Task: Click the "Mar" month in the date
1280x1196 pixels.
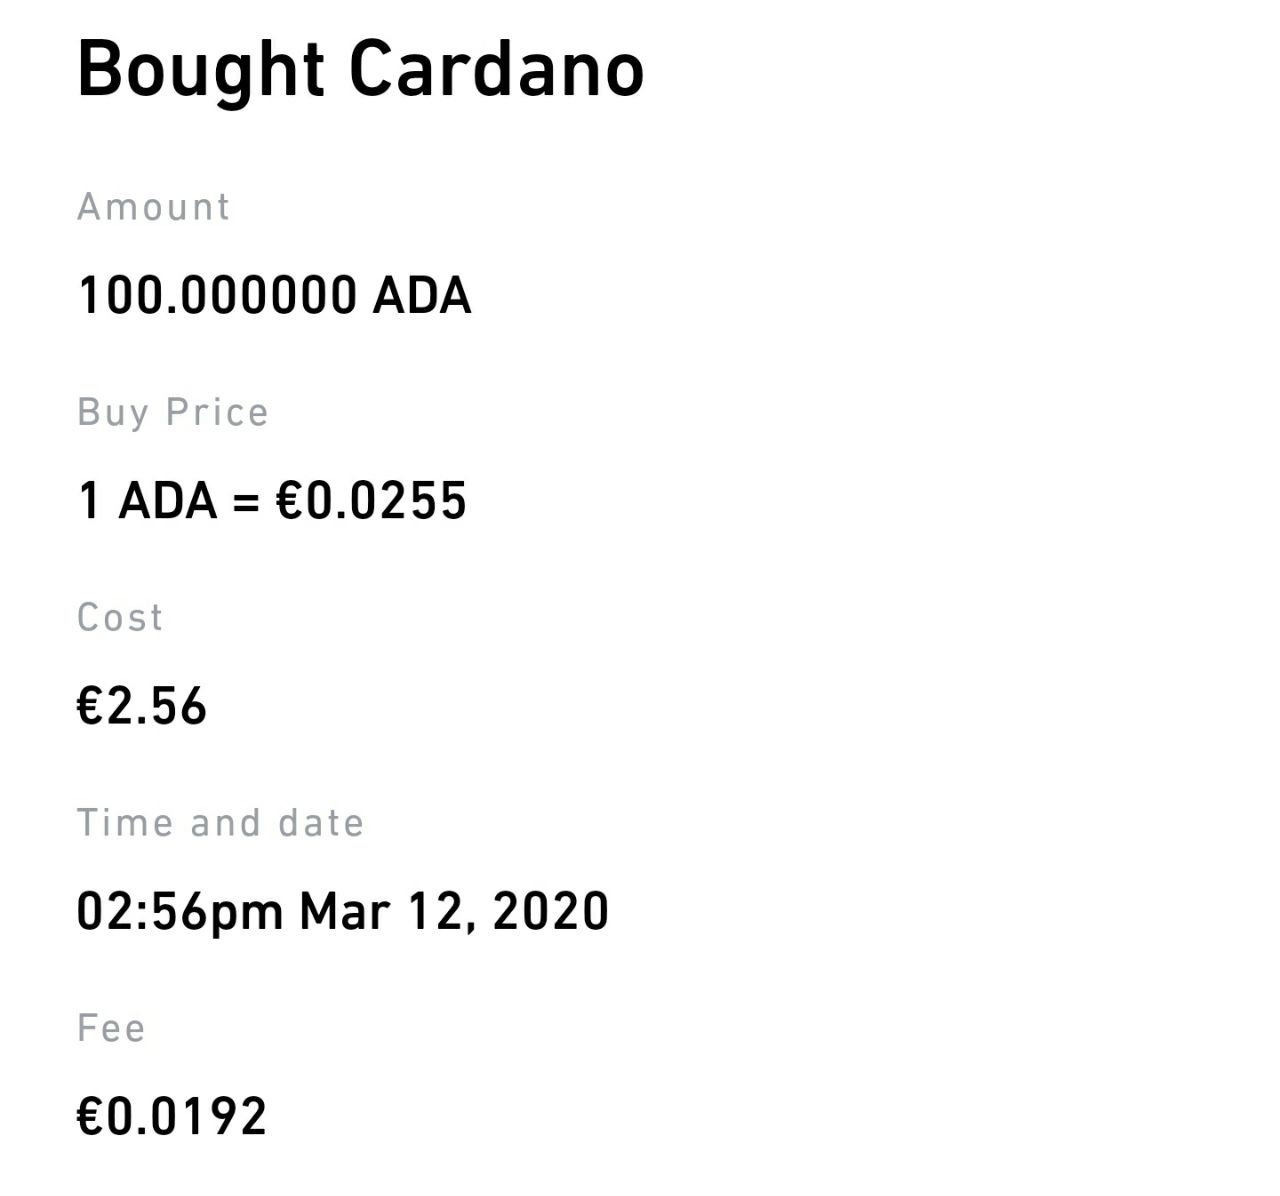Action: [x=343, y=912]
